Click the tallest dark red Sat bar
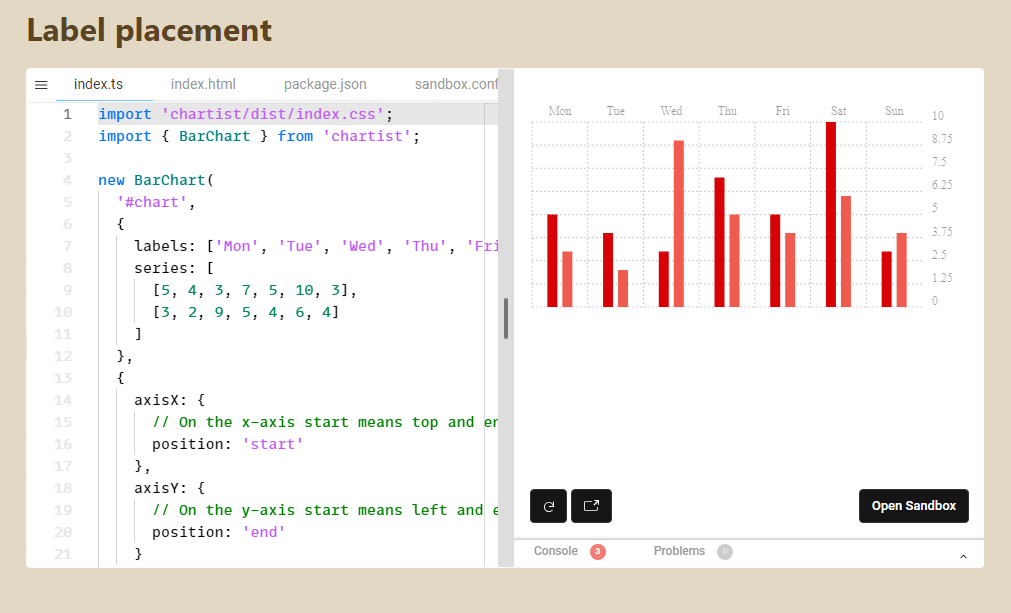This screenshot has width=1011, height=613. 830,214
